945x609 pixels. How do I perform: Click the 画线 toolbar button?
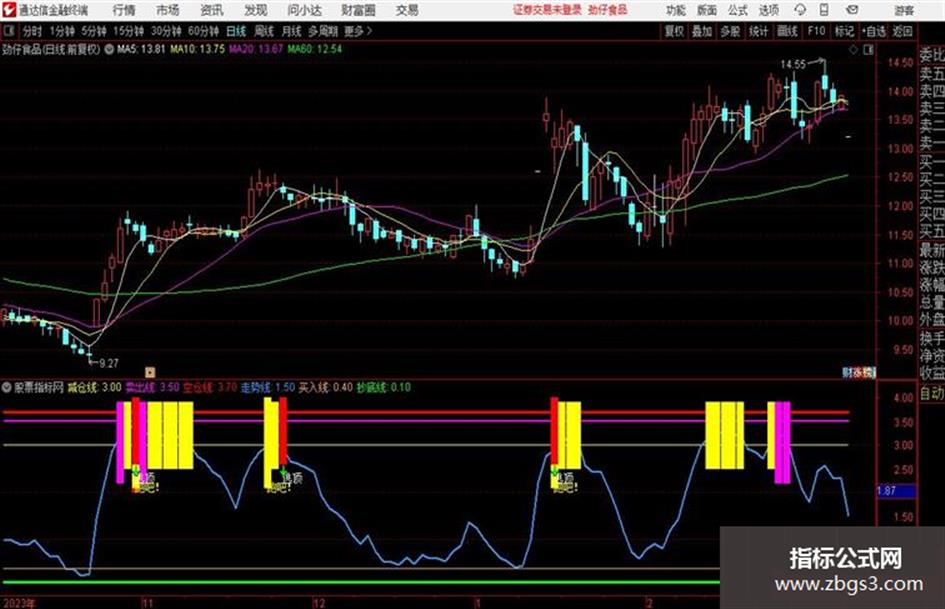click(787, 31)
